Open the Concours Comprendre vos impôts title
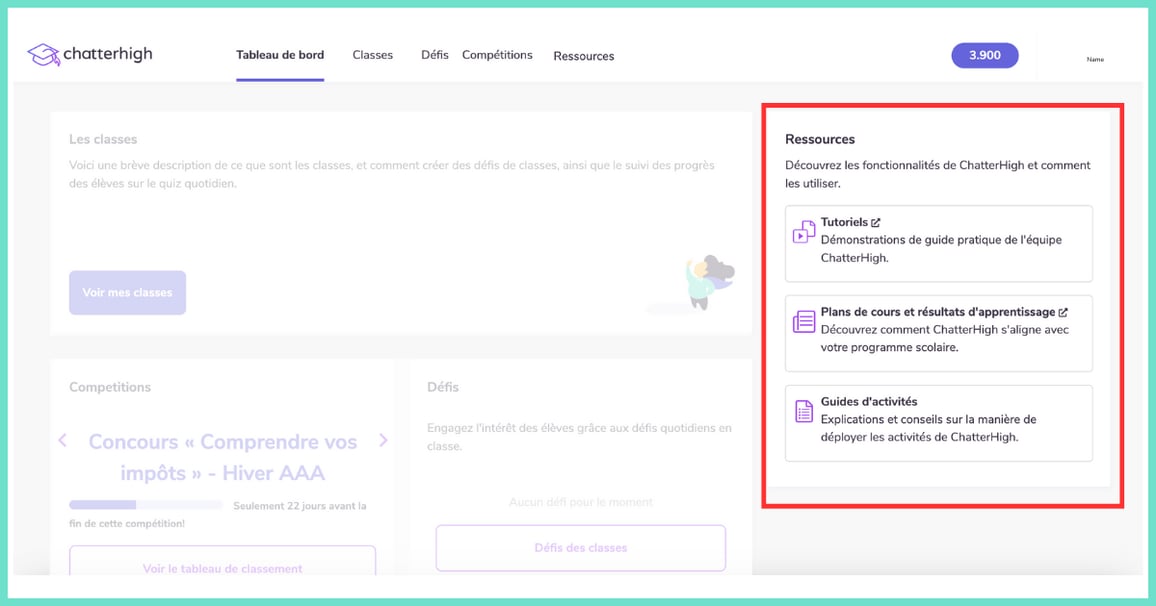 point(222,458)
